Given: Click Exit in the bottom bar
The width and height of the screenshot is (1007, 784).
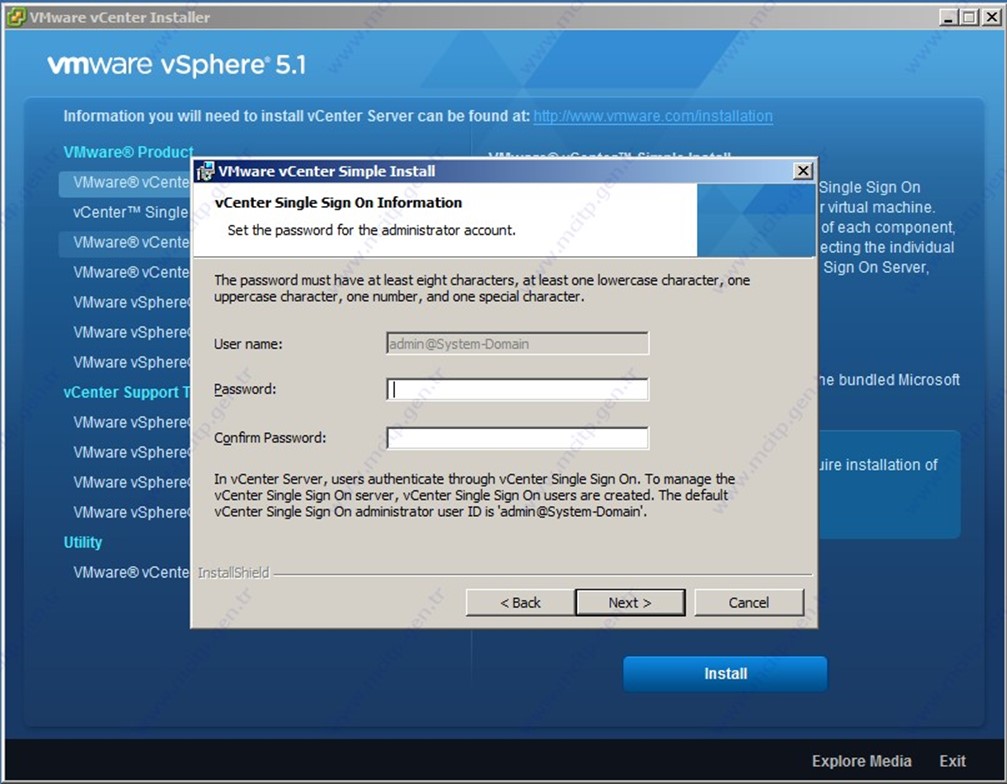Looking at the screenshot, I should [952, 761].
